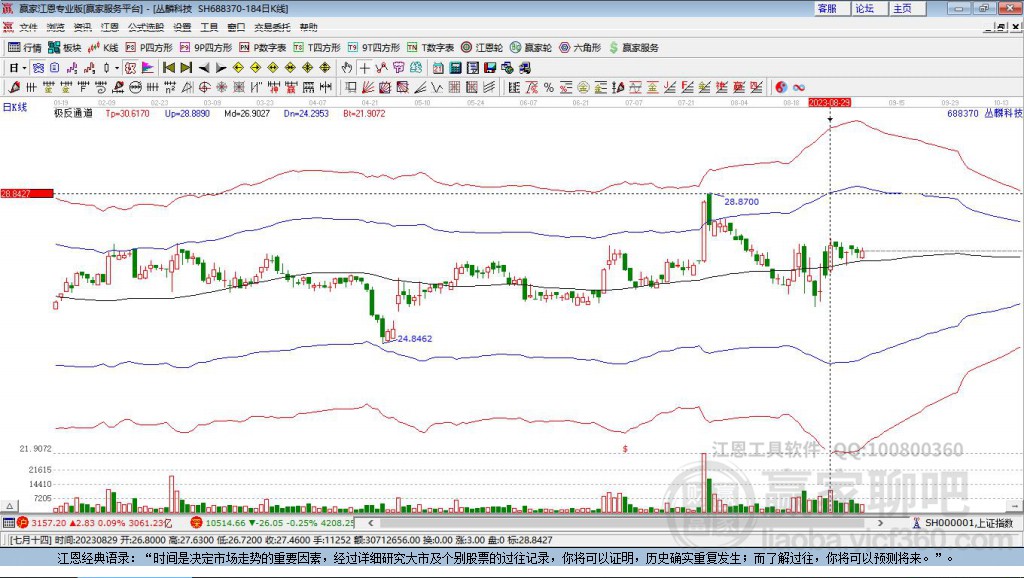Select the n² number lines tool
Screen dimensions: 1024x578
[170, 87]
